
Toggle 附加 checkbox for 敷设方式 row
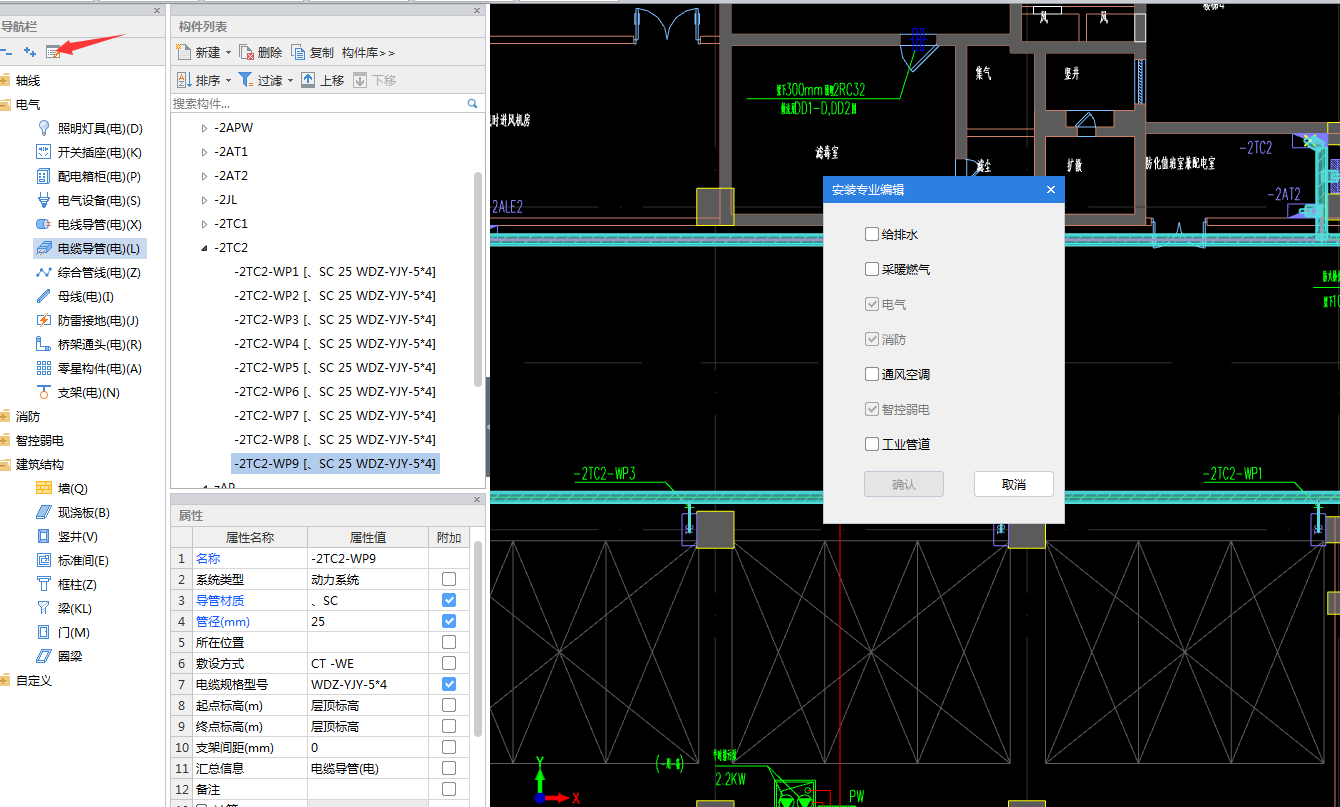click(449, 663)
